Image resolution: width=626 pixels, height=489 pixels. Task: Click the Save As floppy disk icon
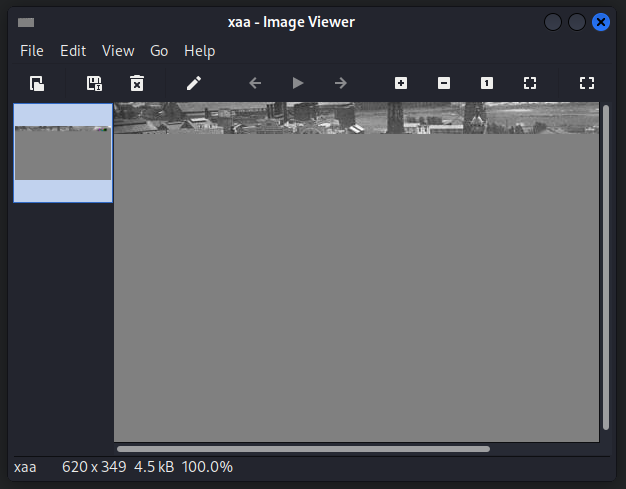(94, 83)
